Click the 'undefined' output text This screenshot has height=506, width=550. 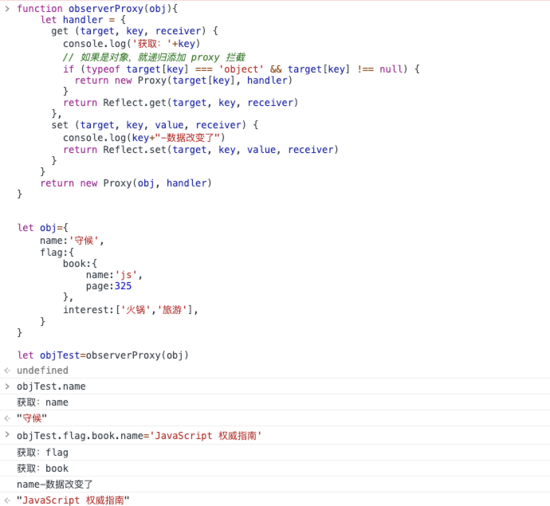(x=42, y=370)
